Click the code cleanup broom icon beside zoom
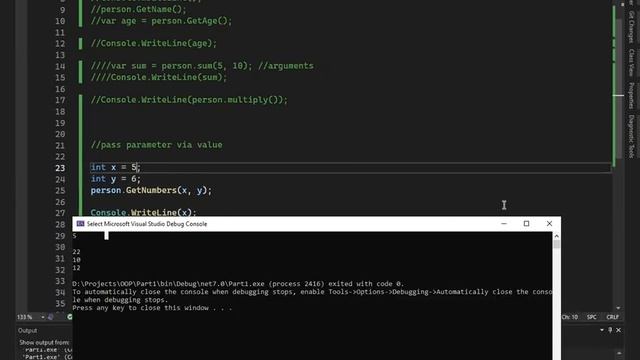Viewport: 640px width, 360px height. pos(51,317)
